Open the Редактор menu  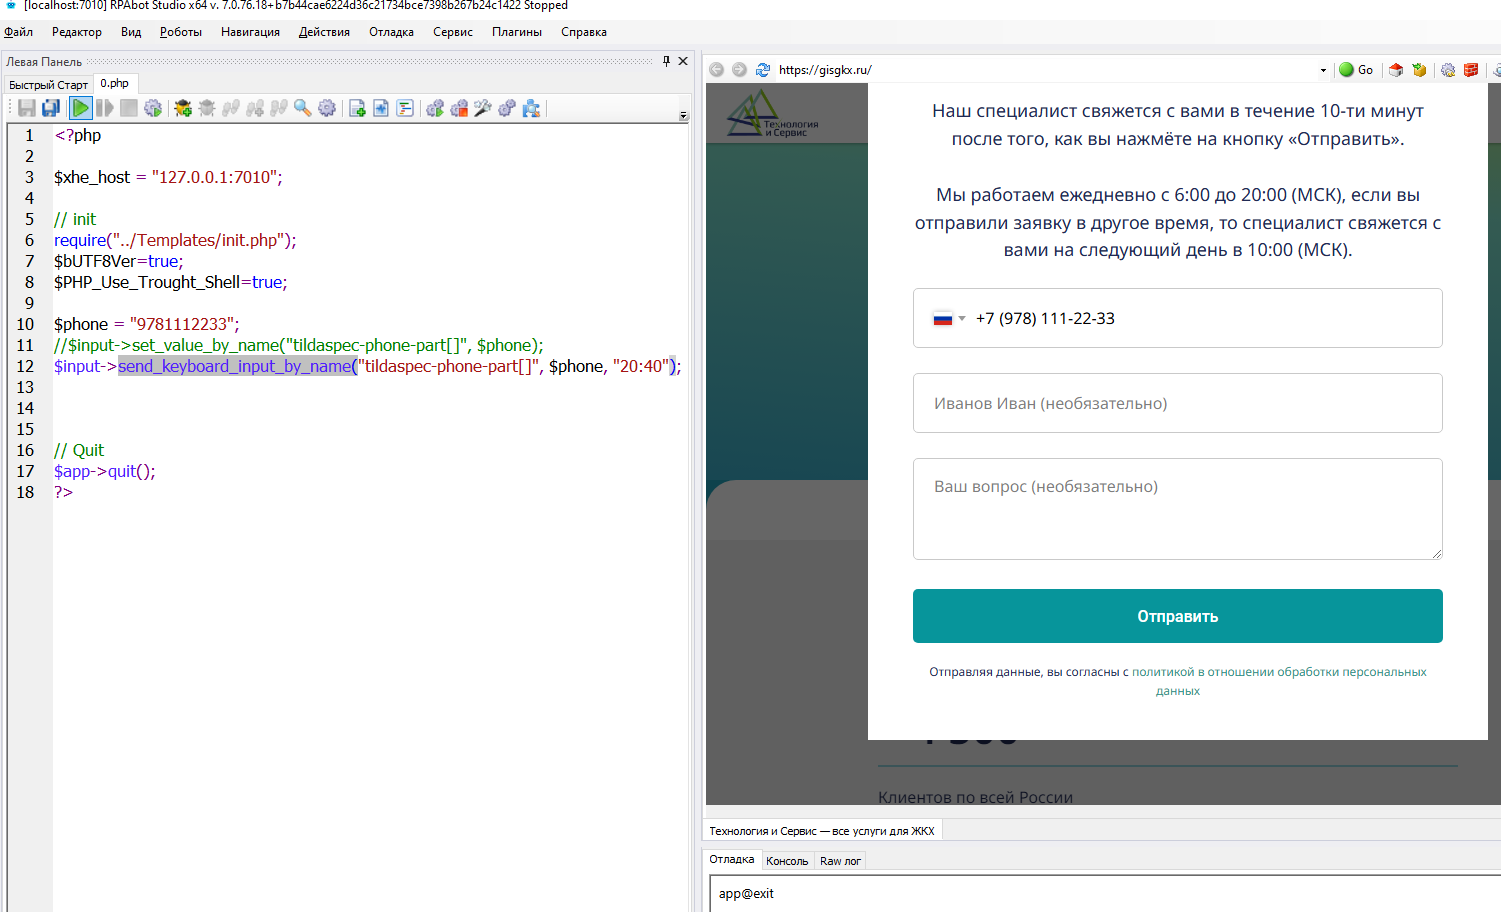(x=77, y=32)
